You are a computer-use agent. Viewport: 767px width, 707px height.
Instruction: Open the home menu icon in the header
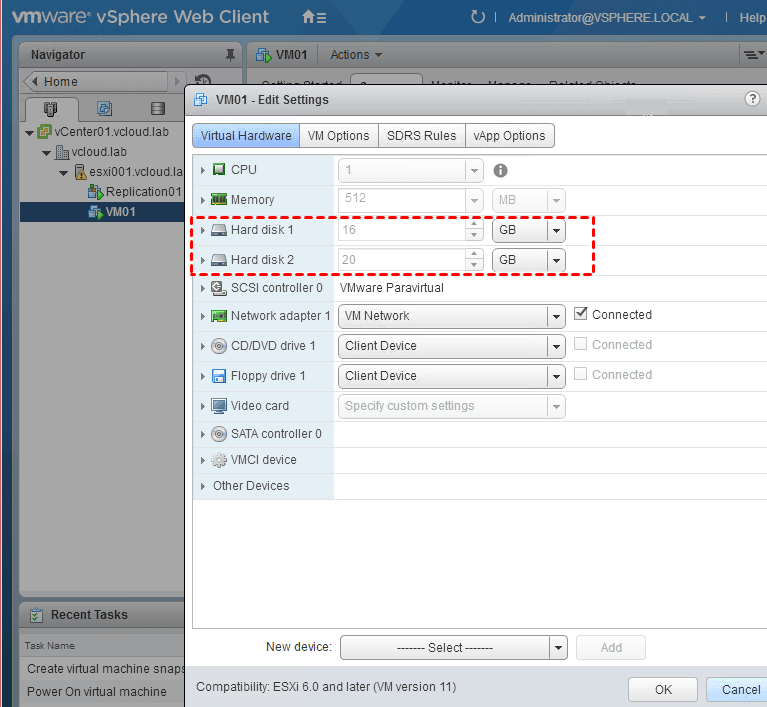313,17
